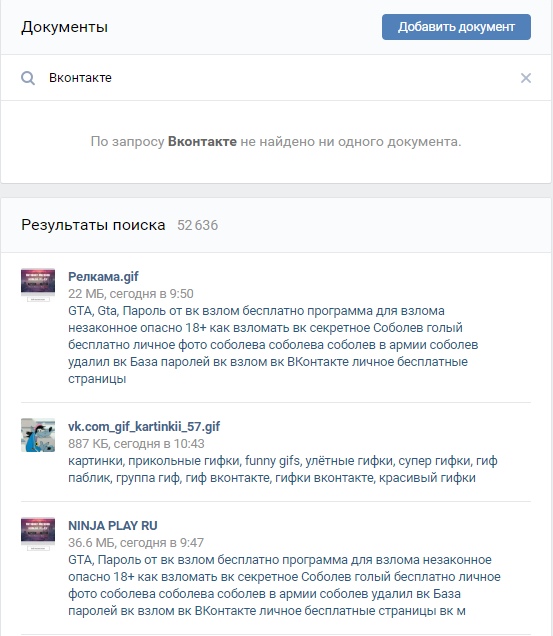Select the no-documents-found message for Вконтакте

(x=276, y=142)
